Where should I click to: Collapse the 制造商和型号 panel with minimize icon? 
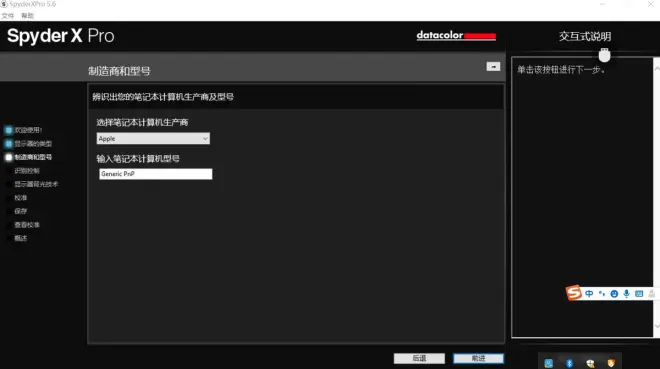pyautogui.click(x=493, y=66)
